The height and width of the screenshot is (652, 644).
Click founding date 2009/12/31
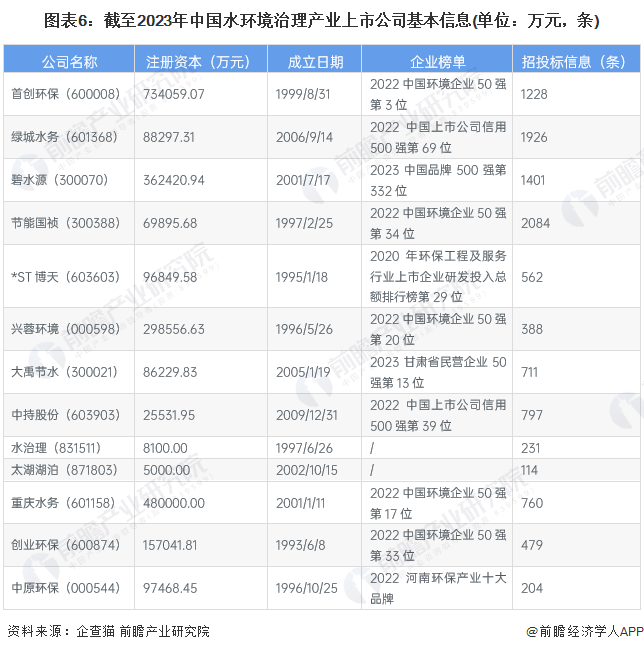point(306,415)
